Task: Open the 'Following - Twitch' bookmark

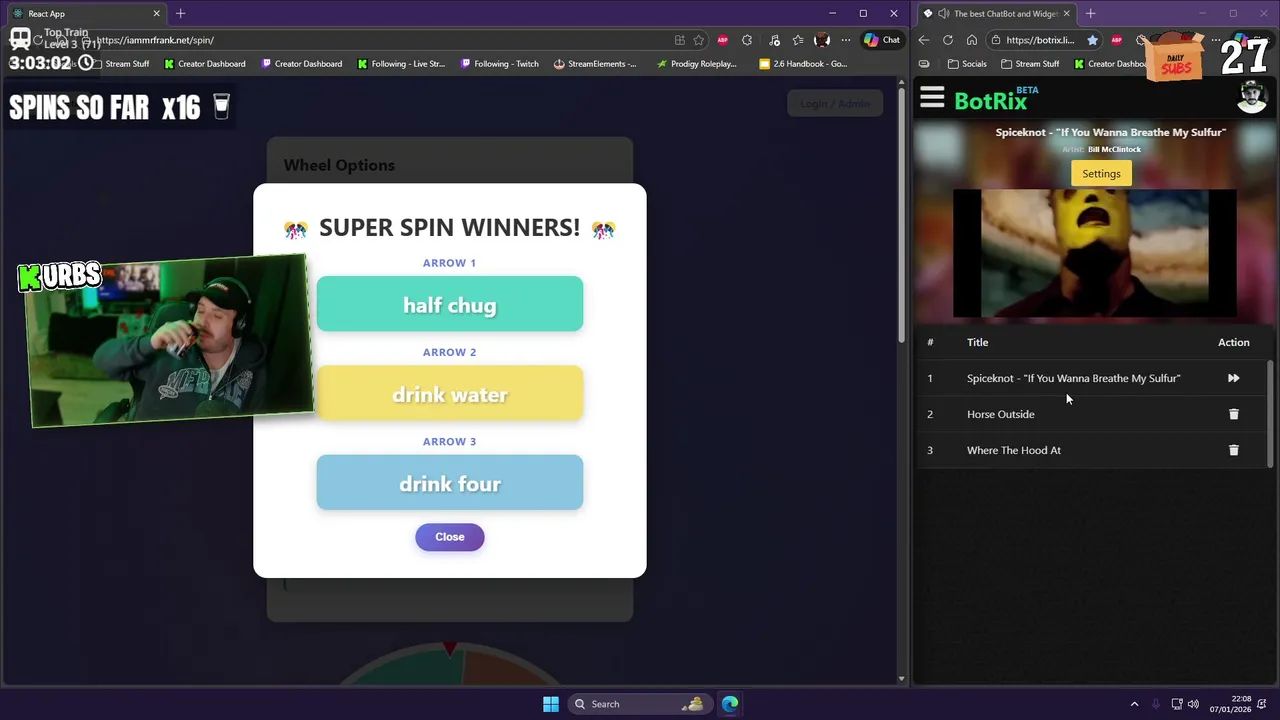Action: [x=499, y=64]
